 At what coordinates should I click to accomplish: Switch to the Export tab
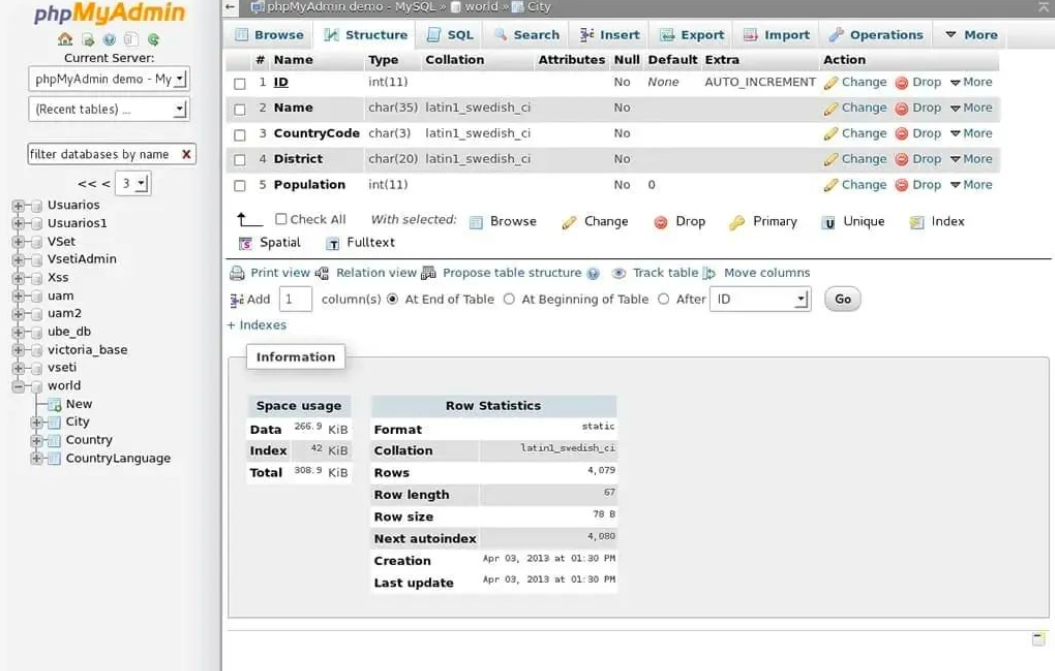692,35
